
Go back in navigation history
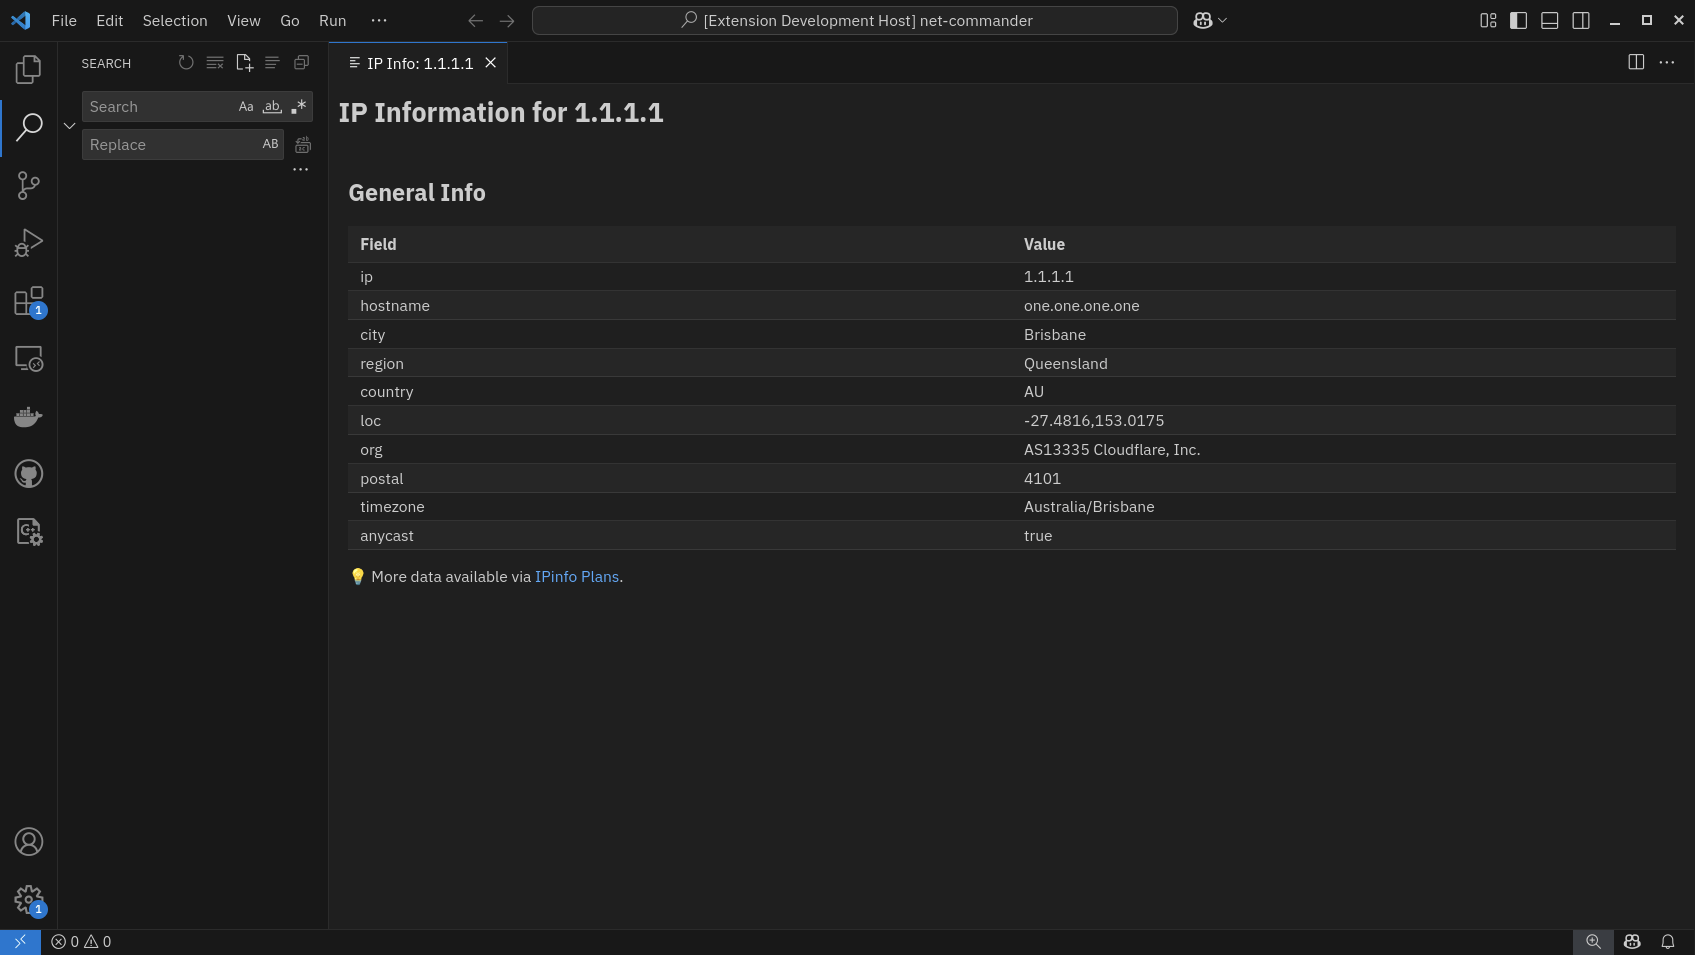click(x=476, y=20)
